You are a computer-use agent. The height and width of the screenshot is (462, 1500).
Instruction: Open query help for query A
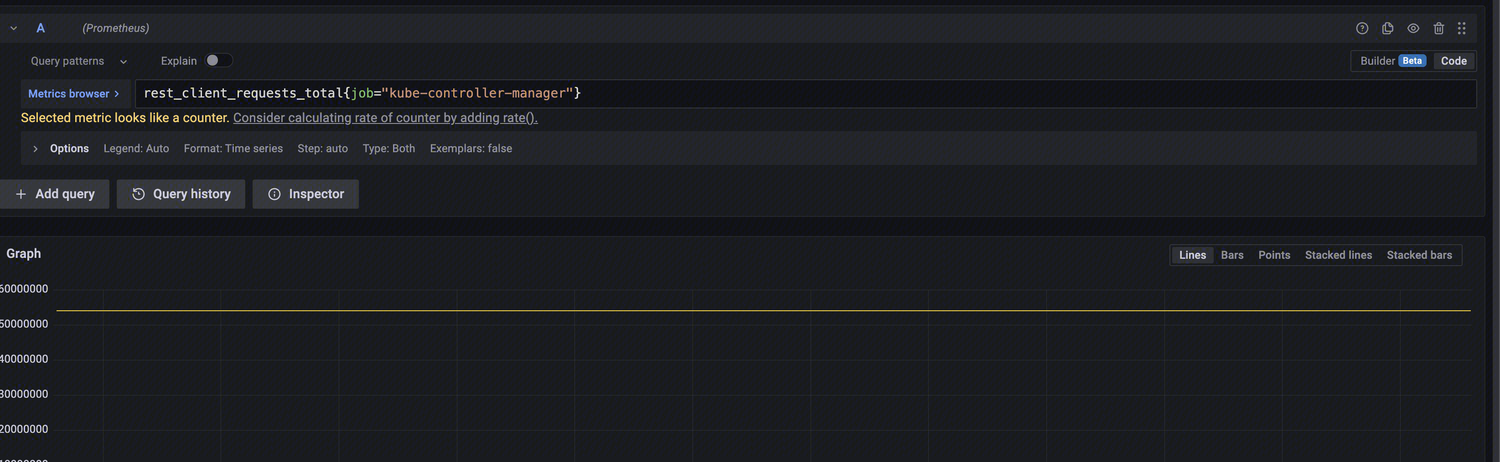pos(1362,29)
